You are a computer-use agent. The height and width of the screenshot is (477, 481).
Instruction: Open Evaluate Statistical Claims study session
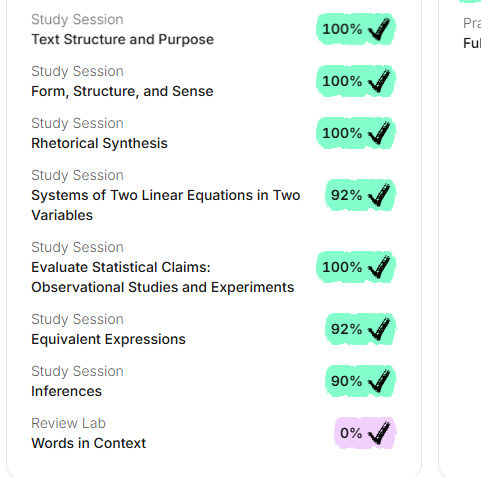click(x=163, y=277)
